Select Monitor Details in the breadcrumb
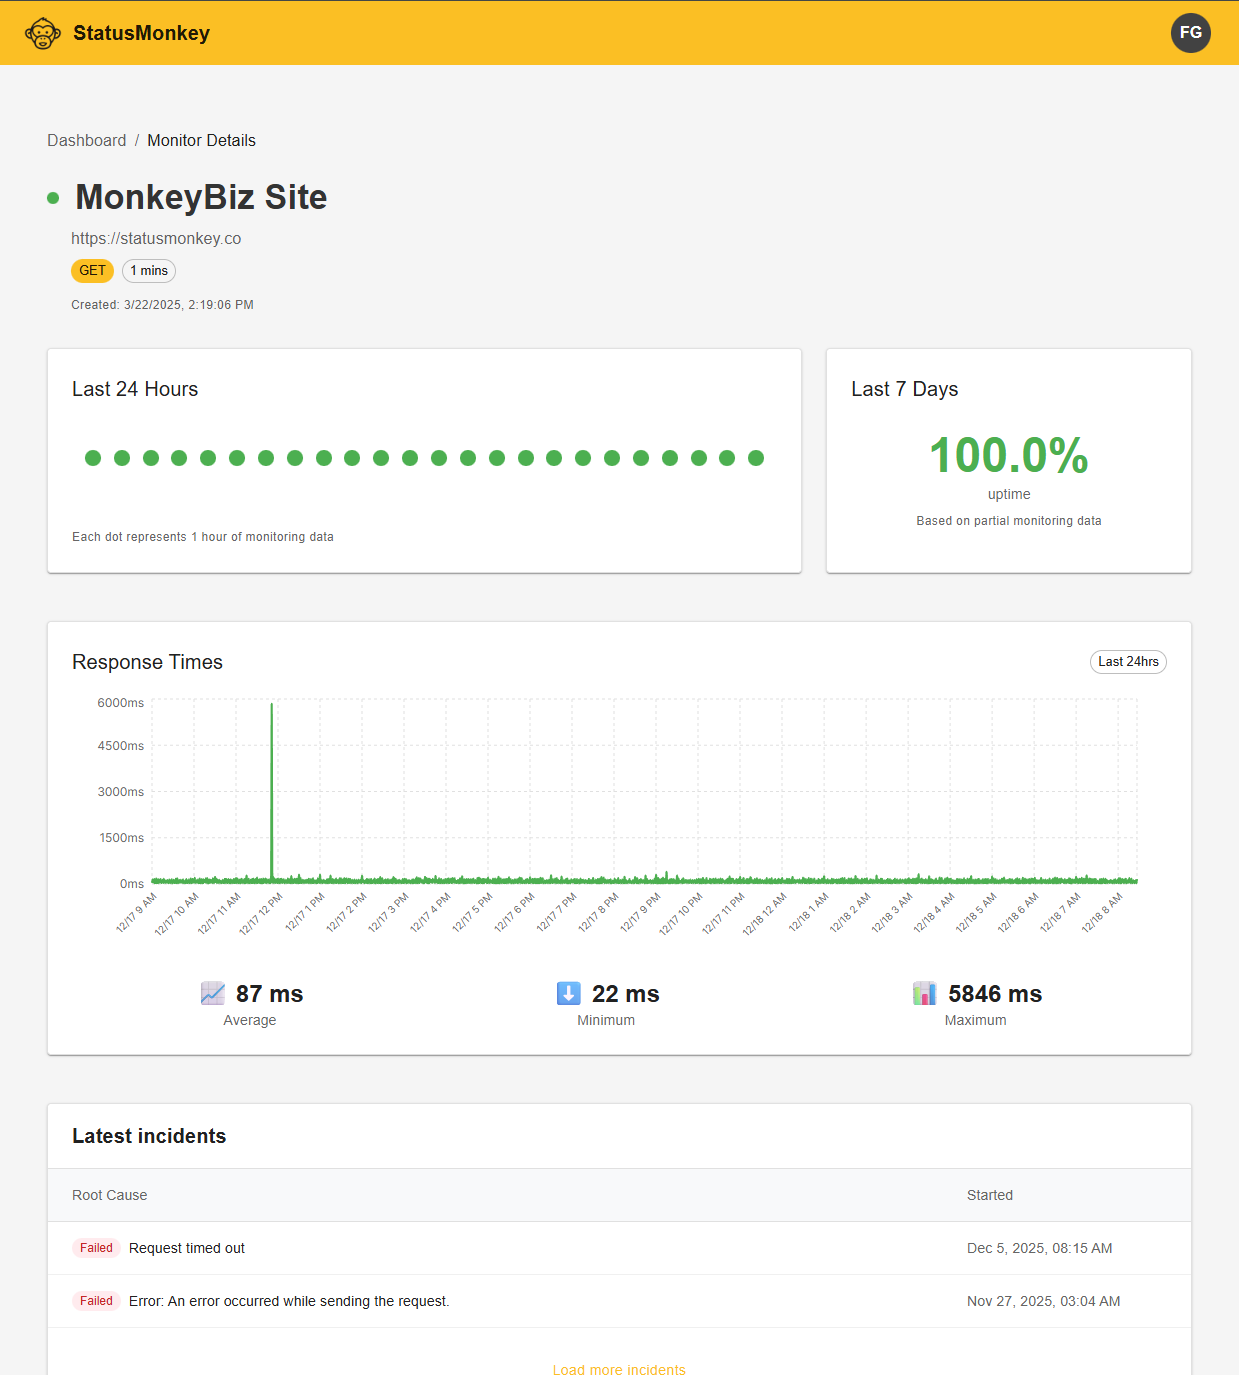1239x1375 pixels. (x=201, y=140)
